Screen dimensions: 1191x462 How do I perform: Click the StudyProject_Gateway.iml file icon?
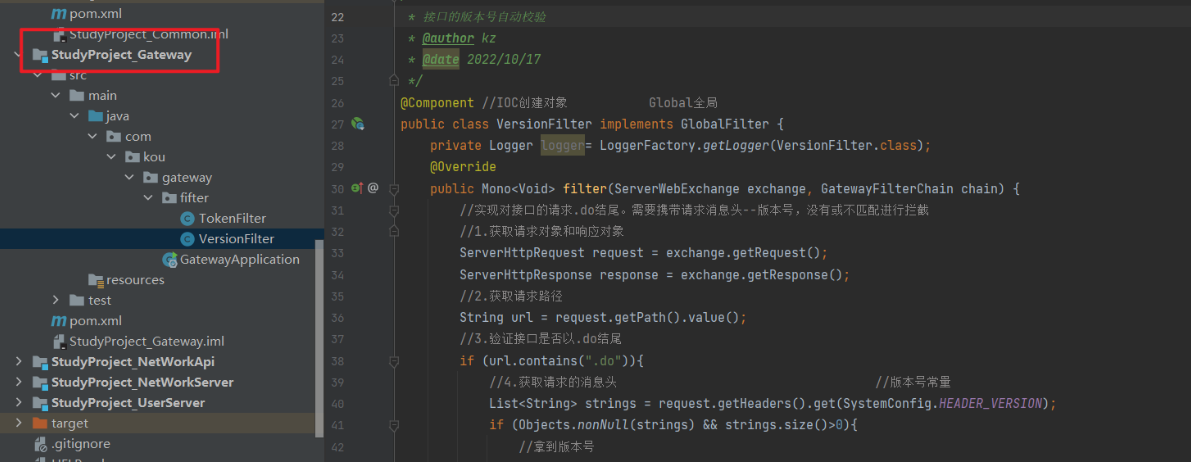pyautogui.click(x=59, y=341)
